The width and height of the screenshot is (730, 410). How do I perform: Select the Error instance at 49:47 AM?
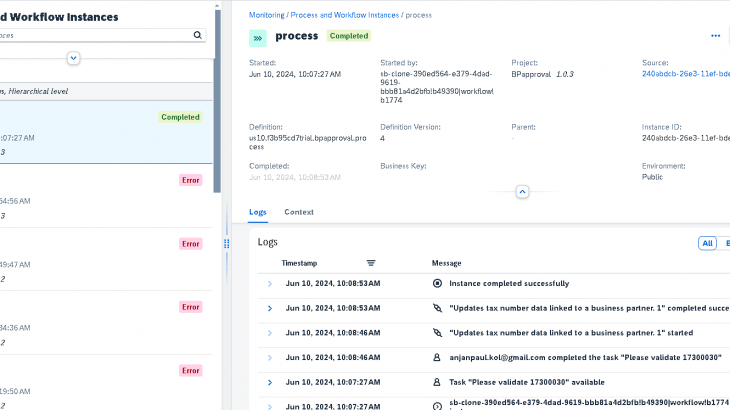(106, 260)
